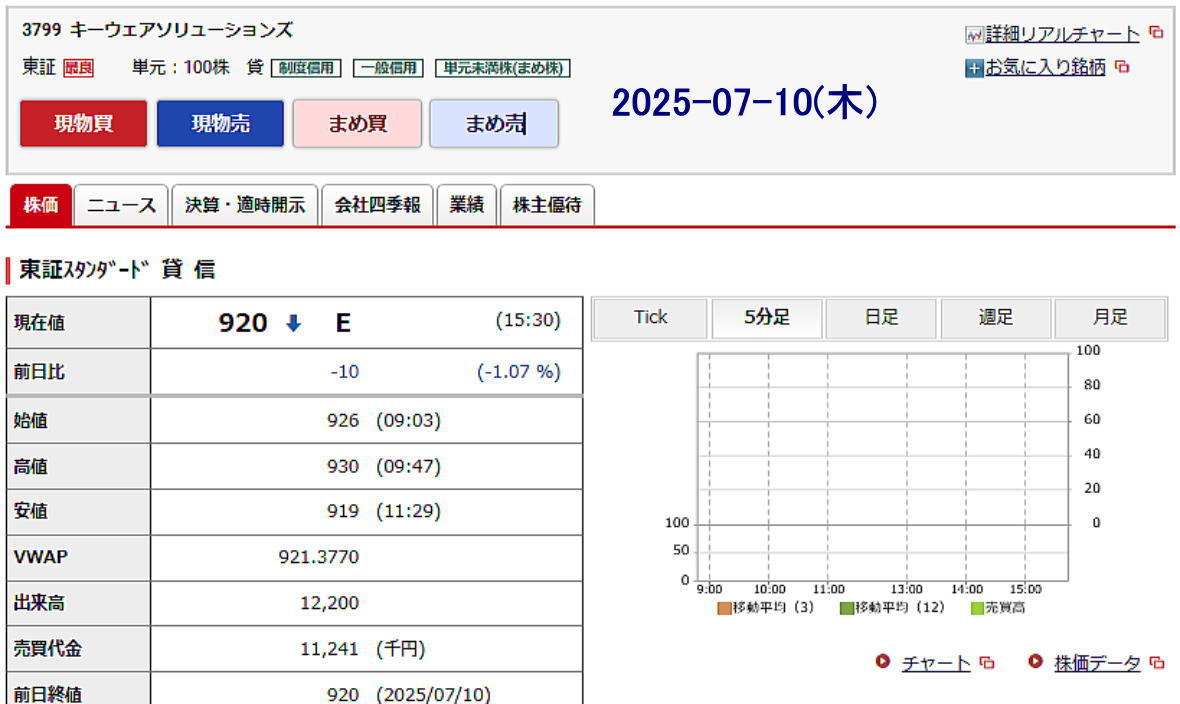Click the 現物買 buy button
This screenshot has width=1180, height=704.
84,123
